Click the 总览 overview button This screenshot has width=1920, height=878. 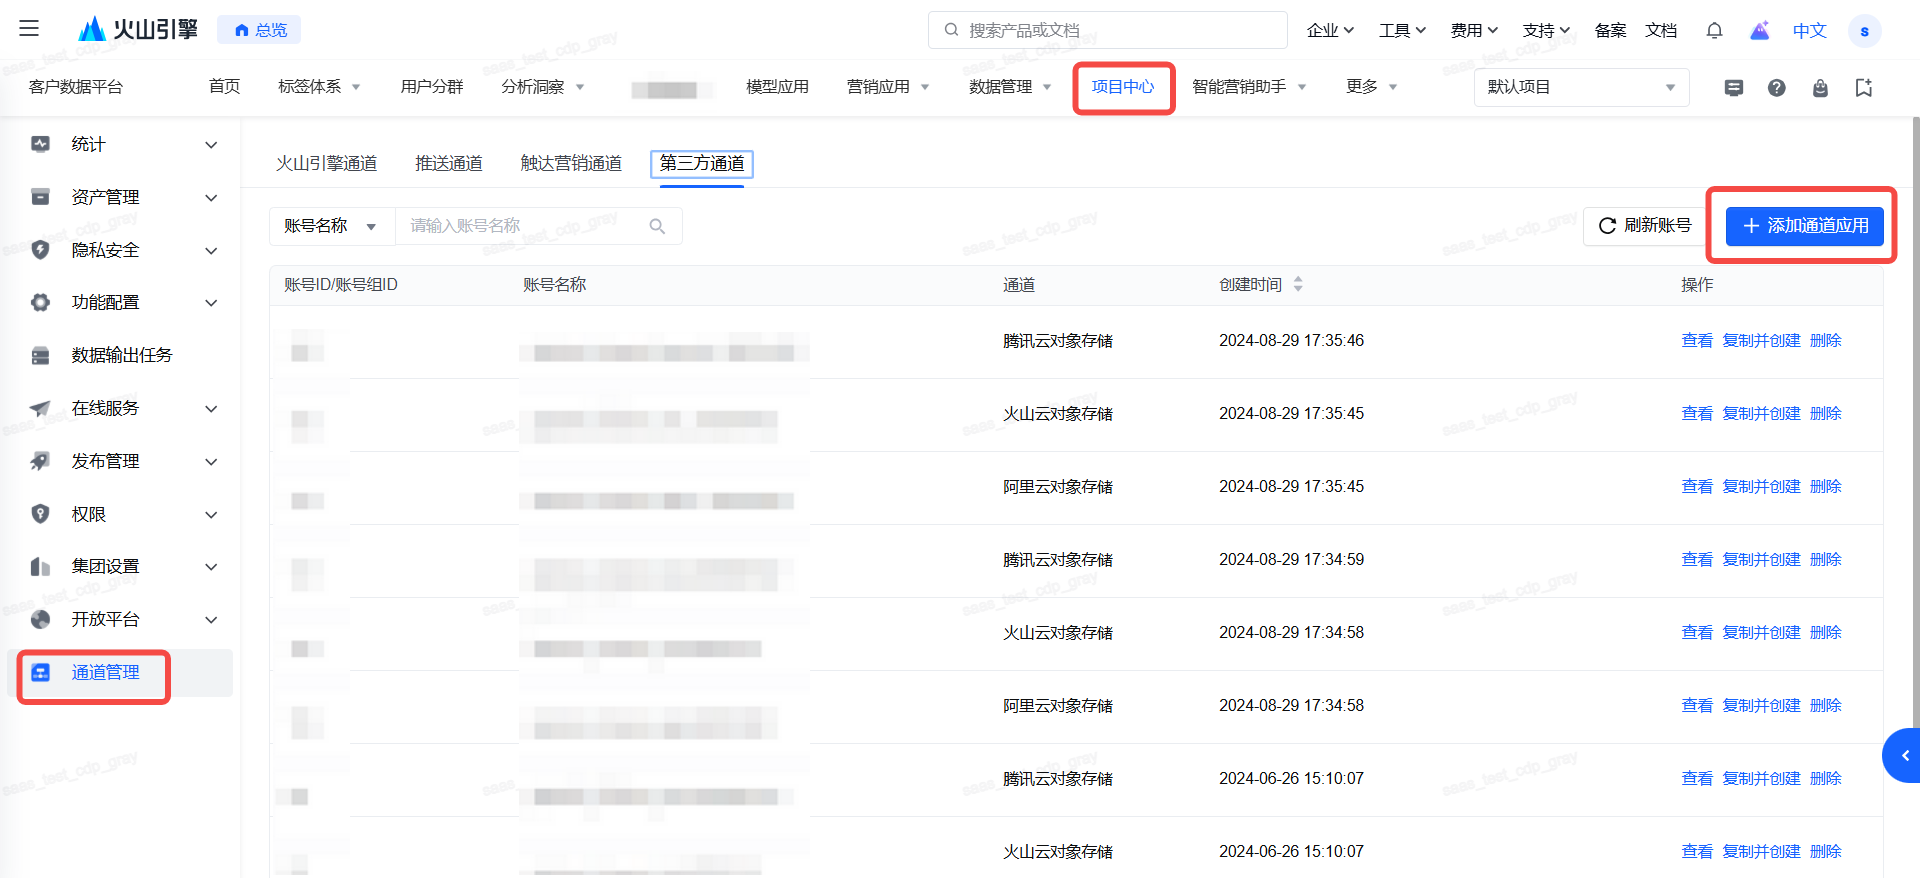pyautogui.click(x=259, y=30)
